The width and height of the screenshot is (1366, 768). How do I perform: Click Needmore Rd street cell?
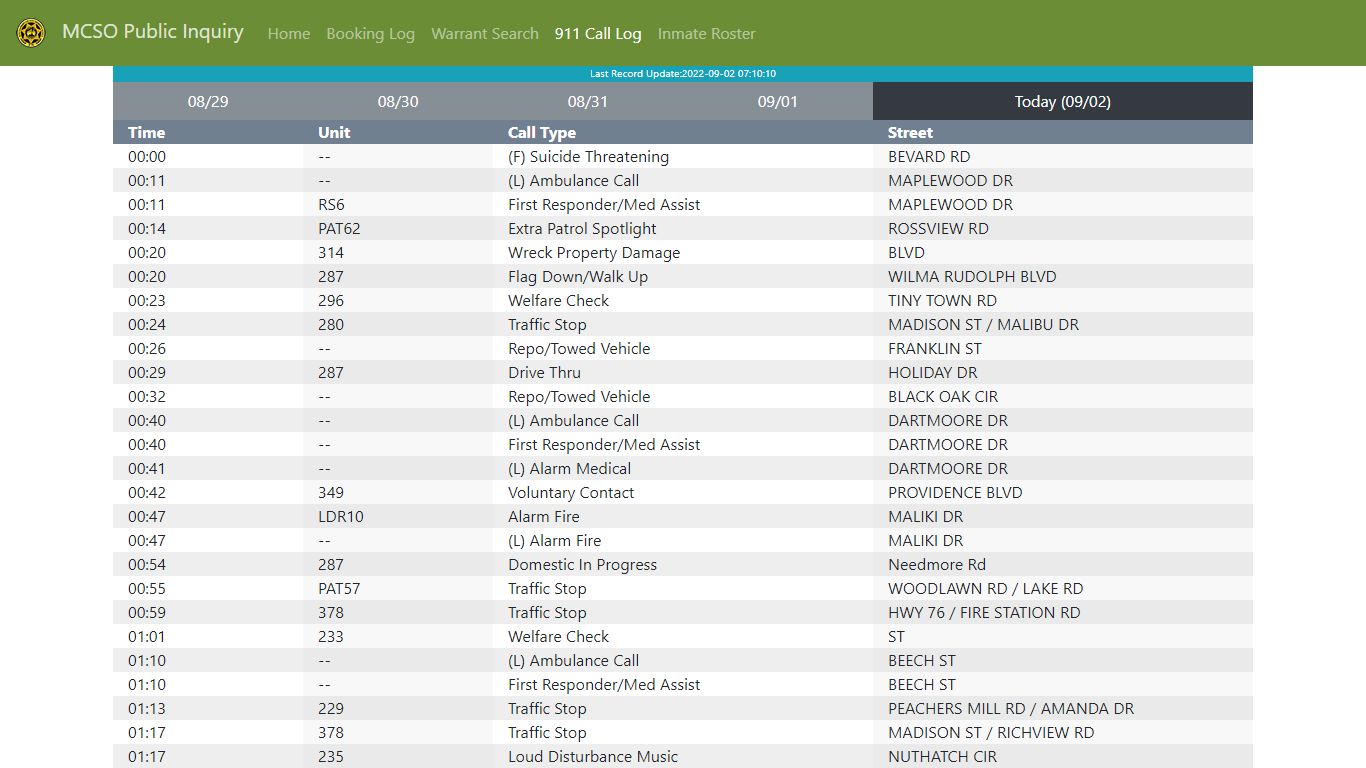pos(1063,564)
